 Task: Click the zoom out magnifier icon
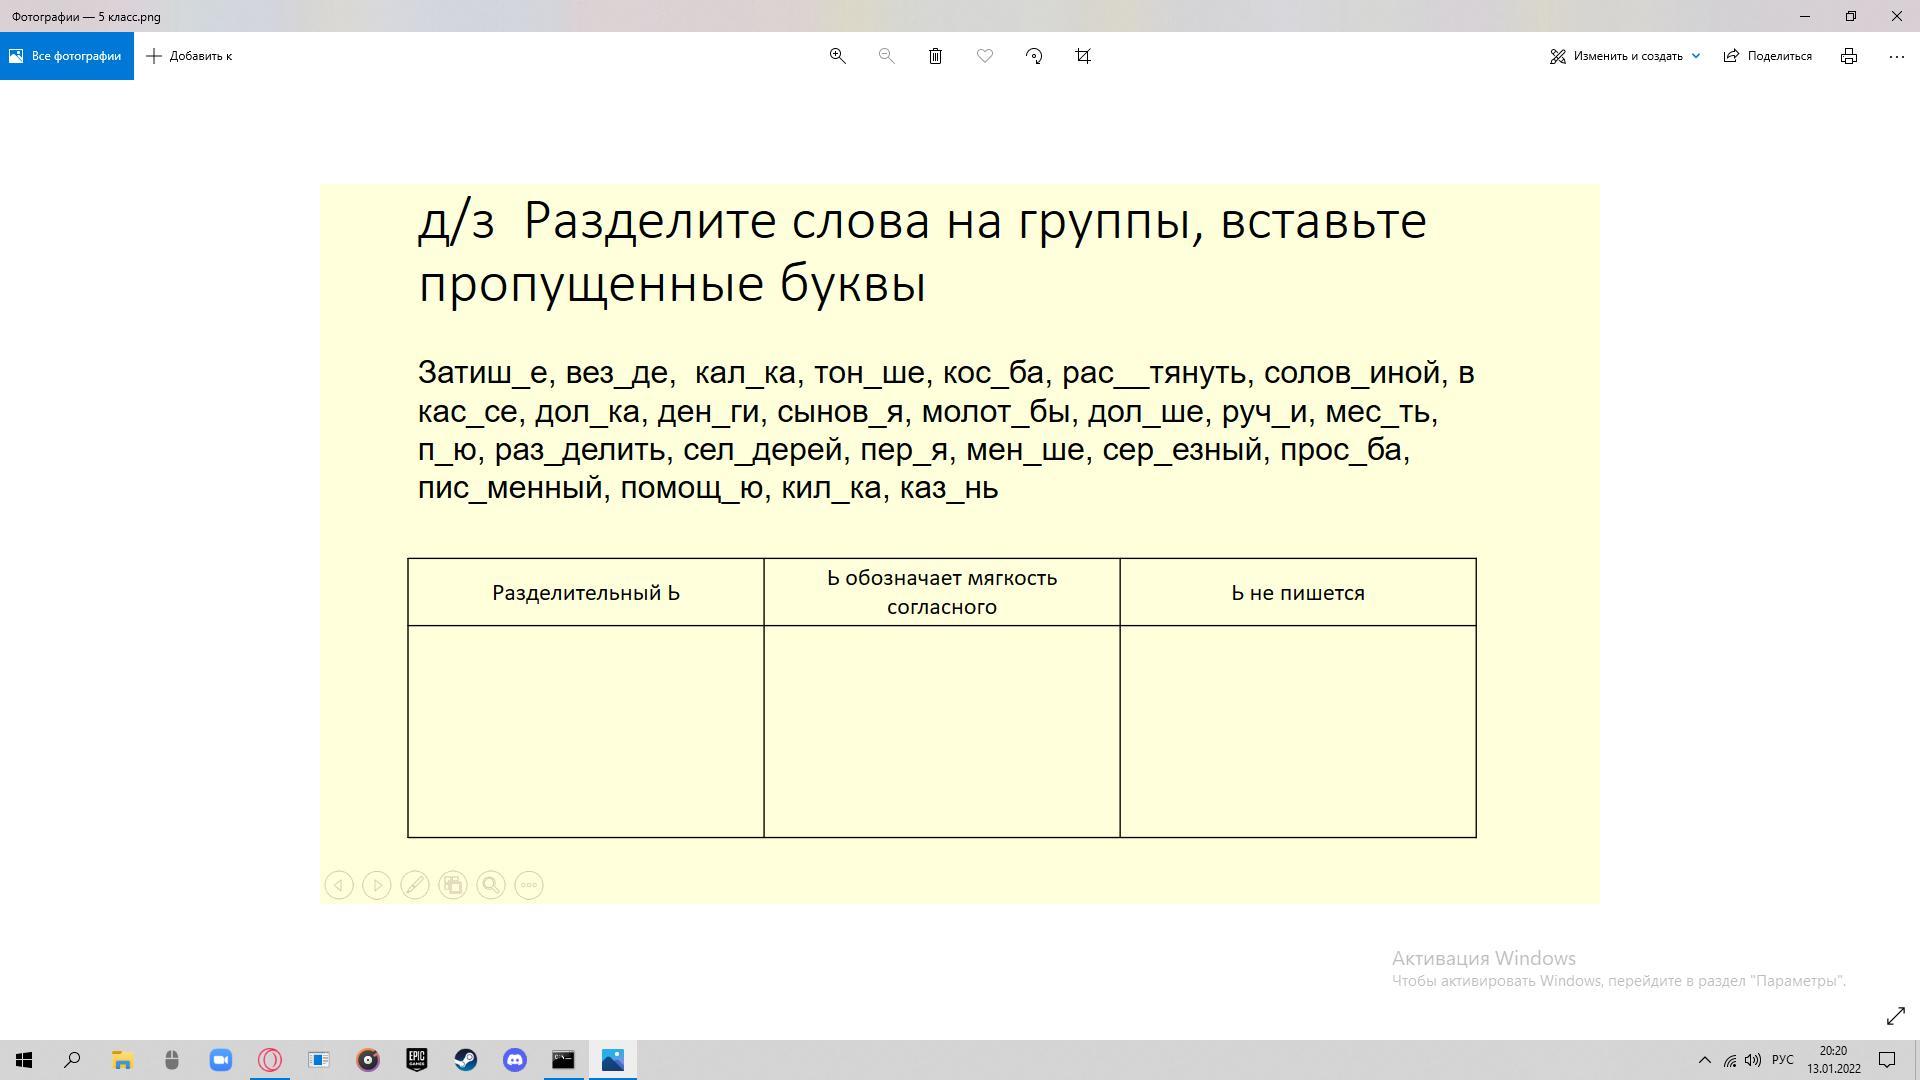point(886,56)
